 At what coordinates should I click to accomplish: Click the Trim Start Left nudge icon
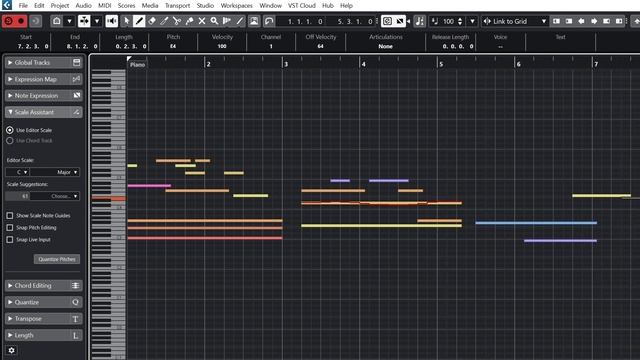coord(556,21)
